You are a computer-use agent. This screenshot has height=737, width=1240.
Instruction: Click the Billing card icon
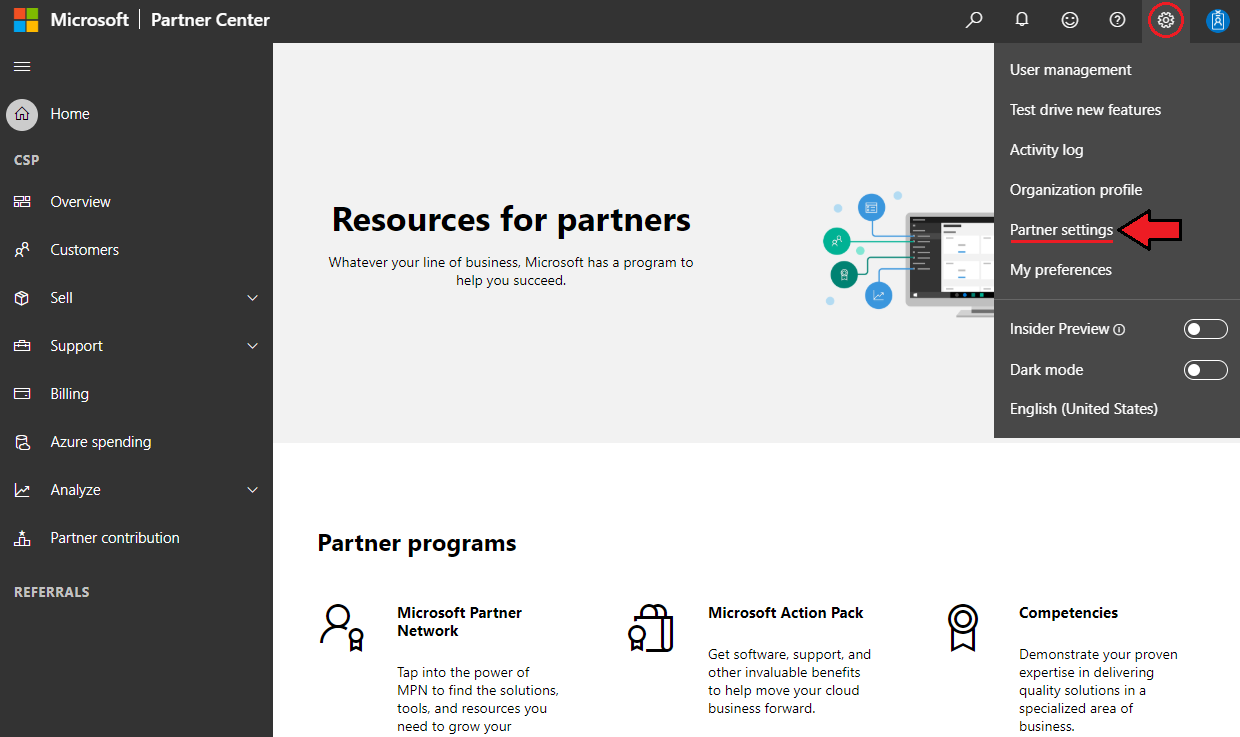tap(22, 394)
